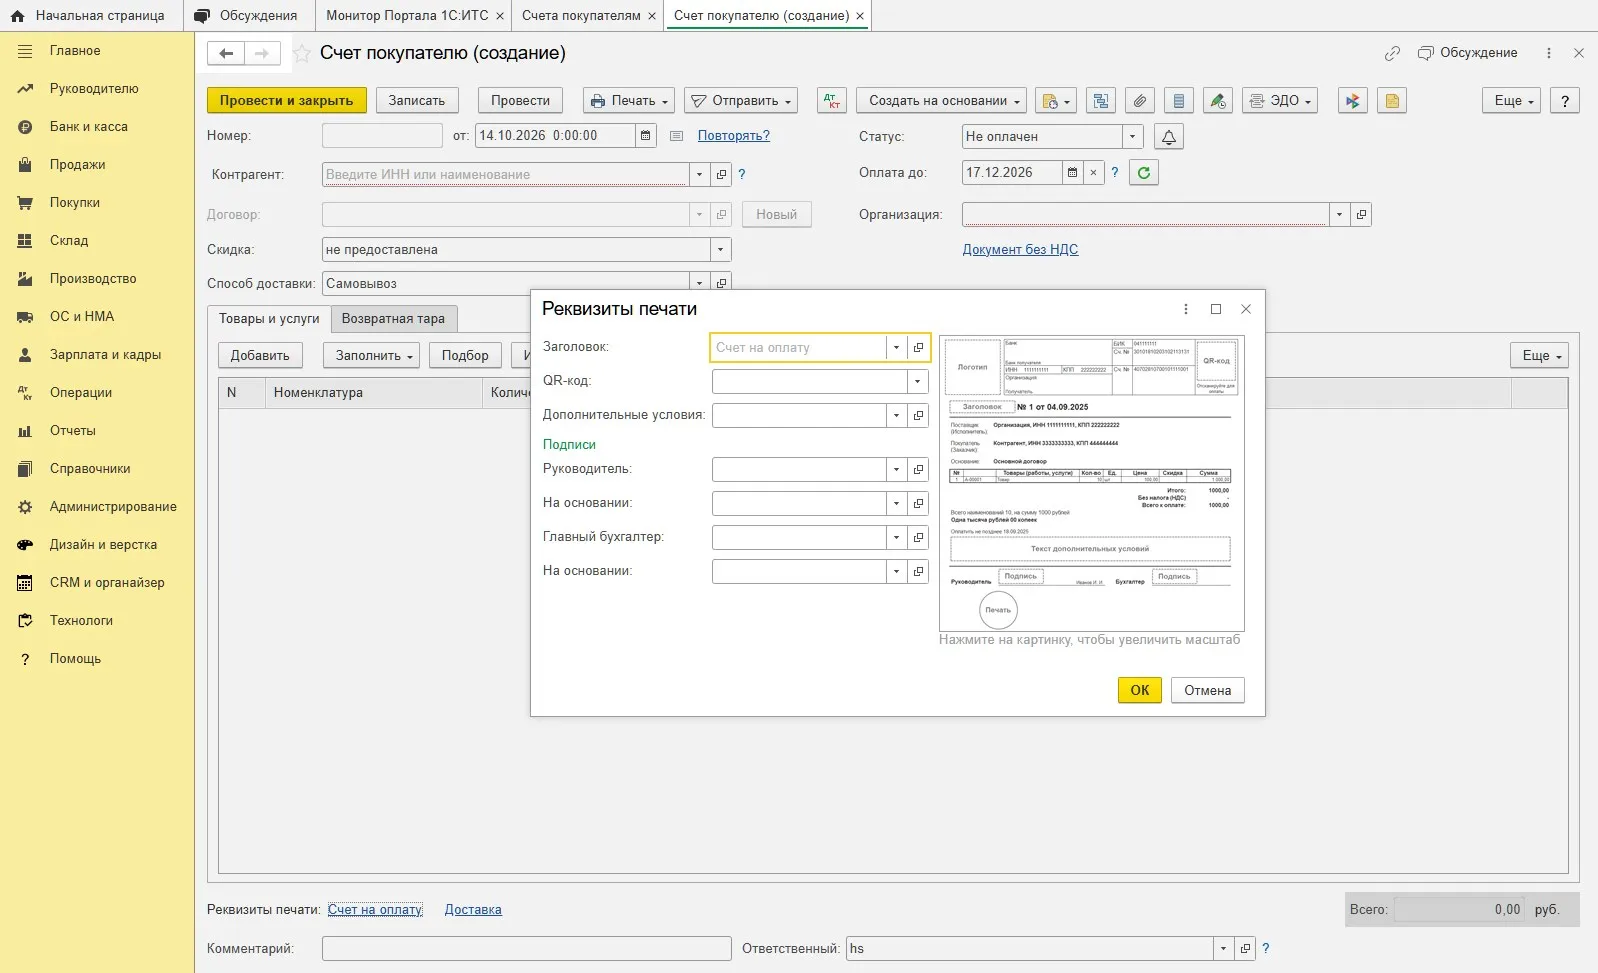Open the Скидка dropdown arrow
The width and height of the screenshot is (1598, 973).
pos(721,250)
